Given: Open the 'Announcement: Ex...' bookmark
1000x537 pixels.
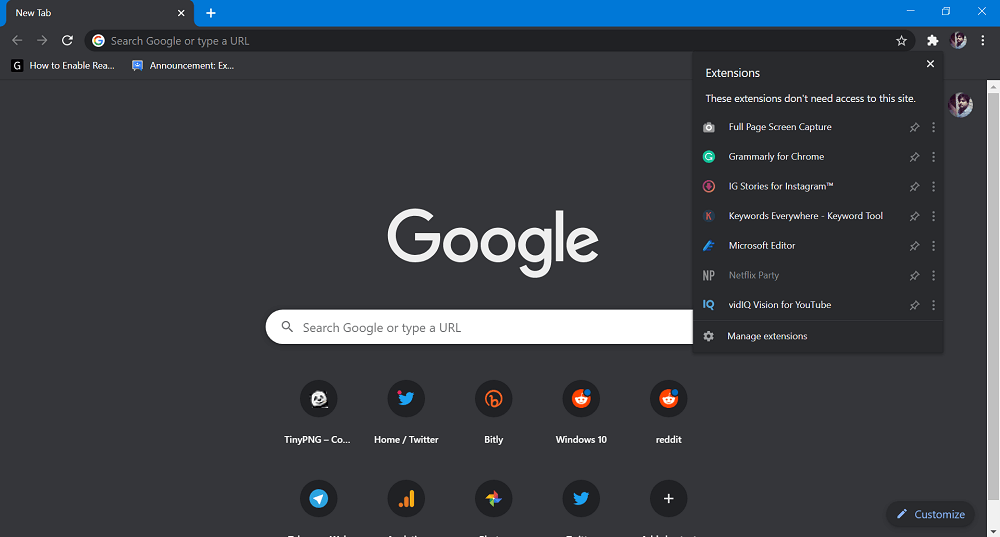Looking at the screenshot, I should (183, 66).
